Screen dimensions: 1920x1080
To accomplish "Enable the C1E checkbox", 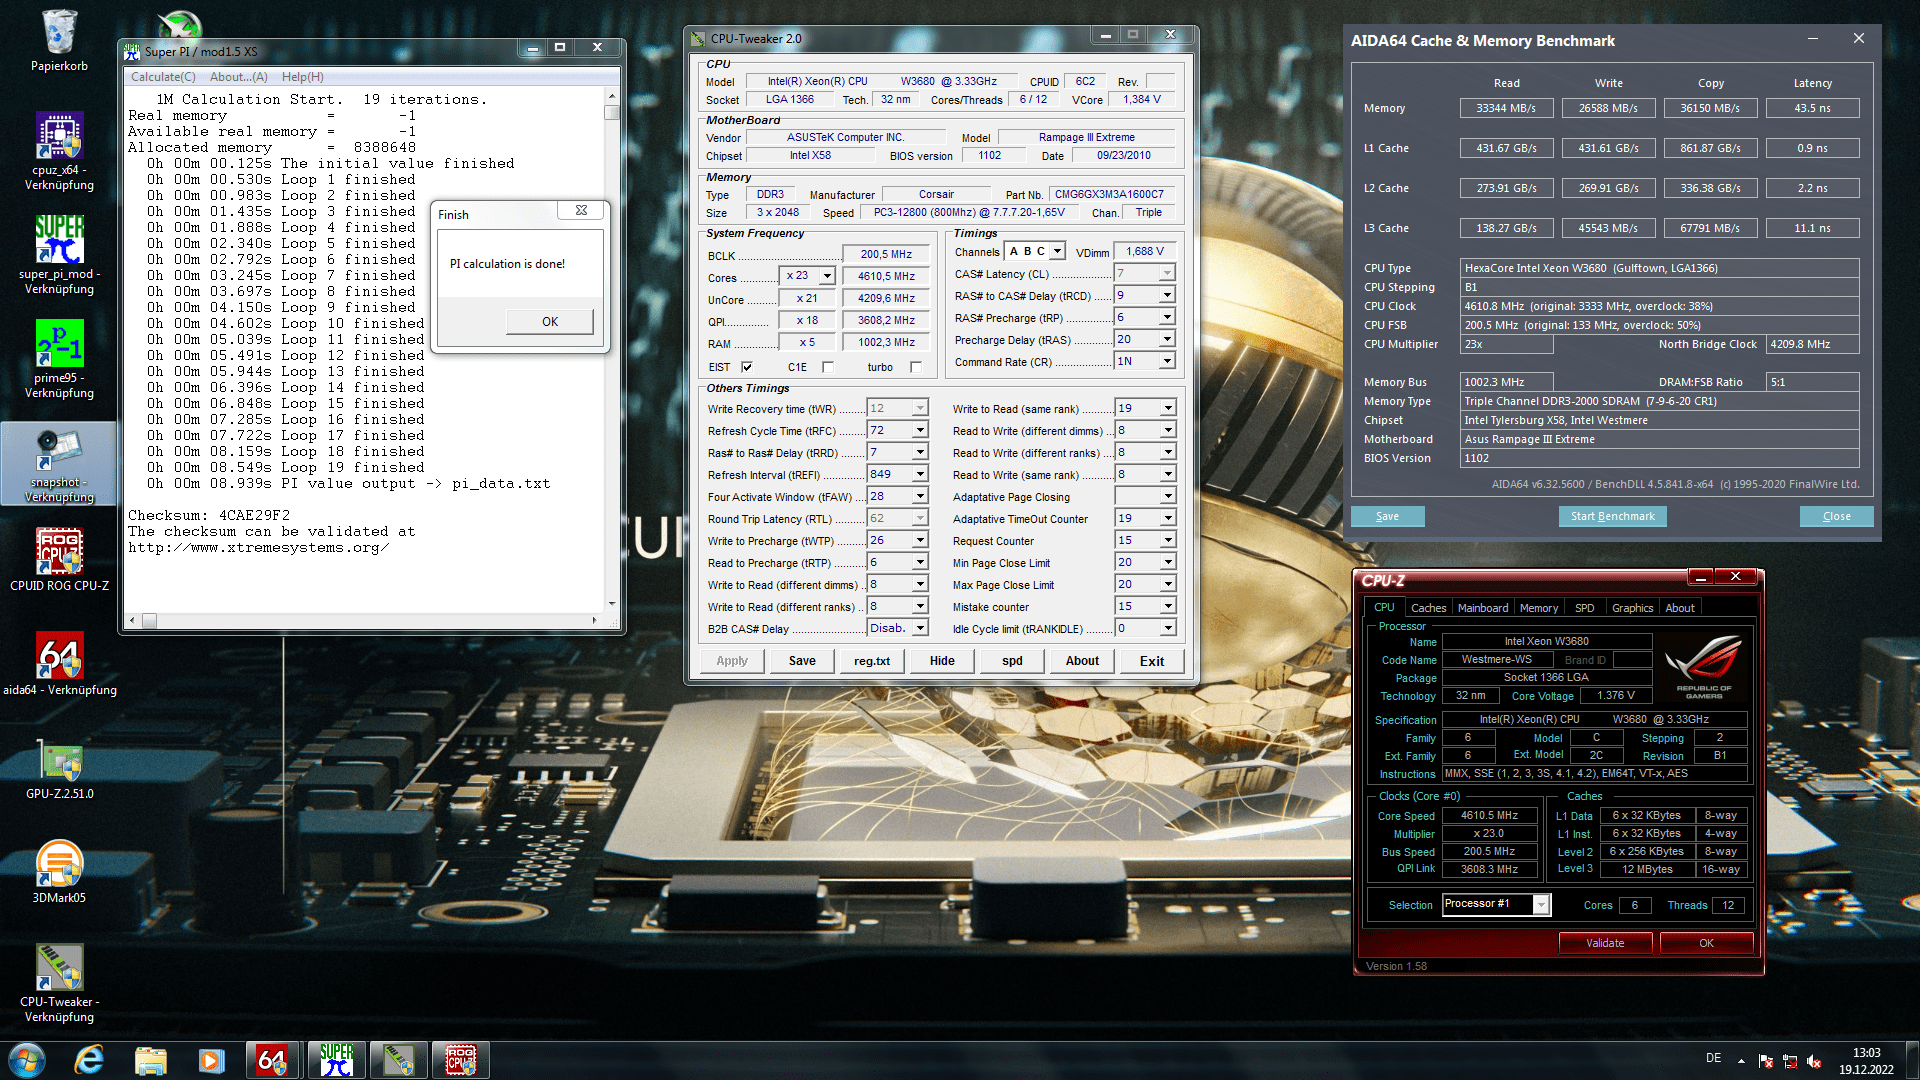I will (828, 367).
